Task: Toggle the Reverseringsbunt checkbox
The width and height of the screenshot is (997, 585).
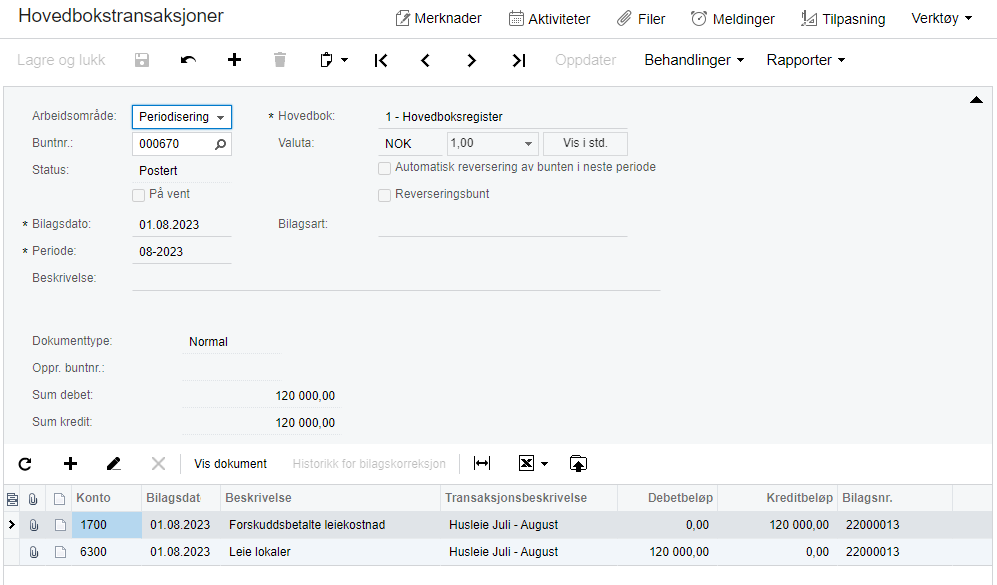Action: (384, 195)
